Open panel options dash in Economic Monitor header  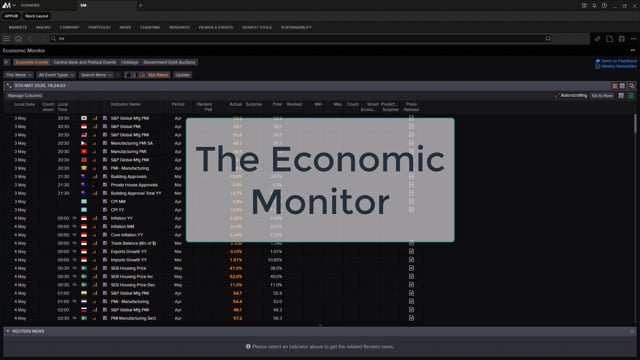tap(633, 50)
